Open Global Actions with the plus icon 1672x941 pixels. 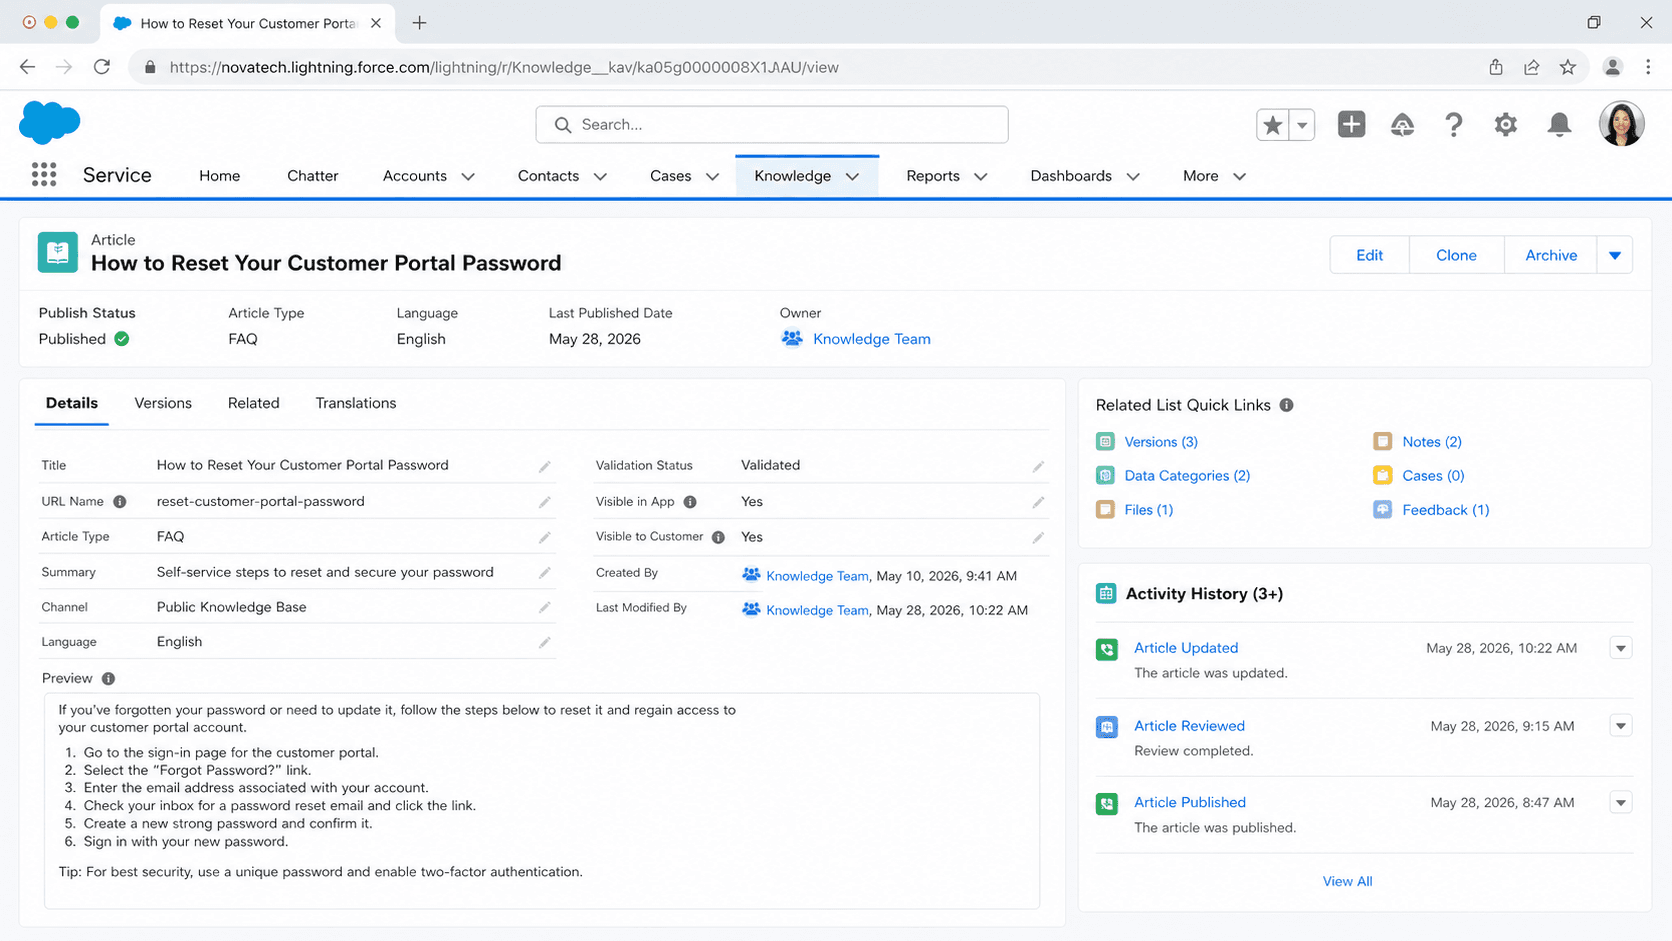coord(1351,124)
